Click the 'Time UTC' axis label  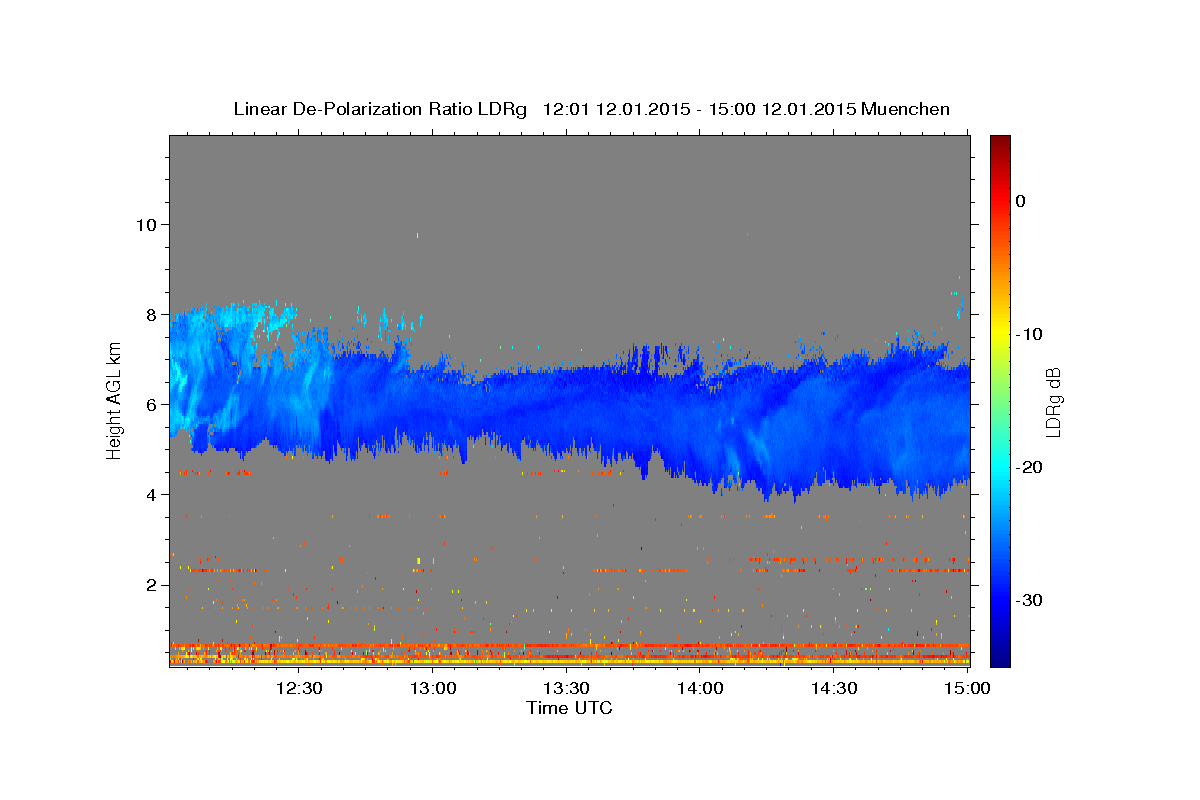(569, 708)
